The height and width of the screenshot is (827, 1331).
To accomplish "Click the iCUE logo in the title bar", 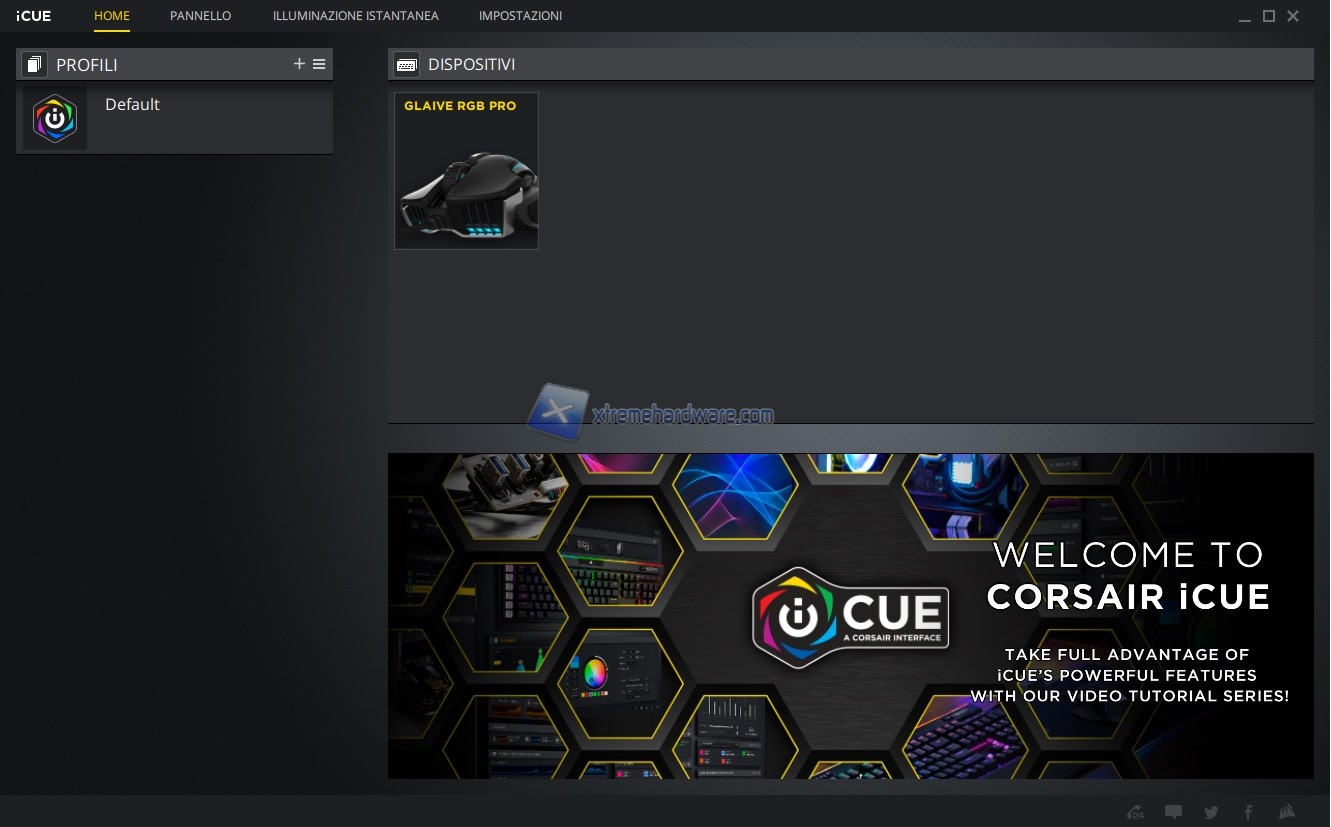I will point(33,16).
